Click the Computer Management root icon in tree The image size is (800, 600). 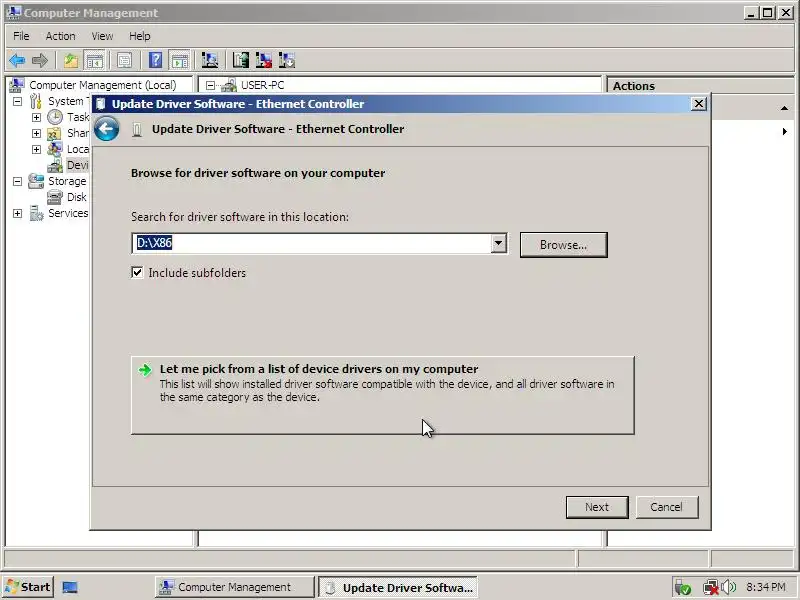point(17,85)
